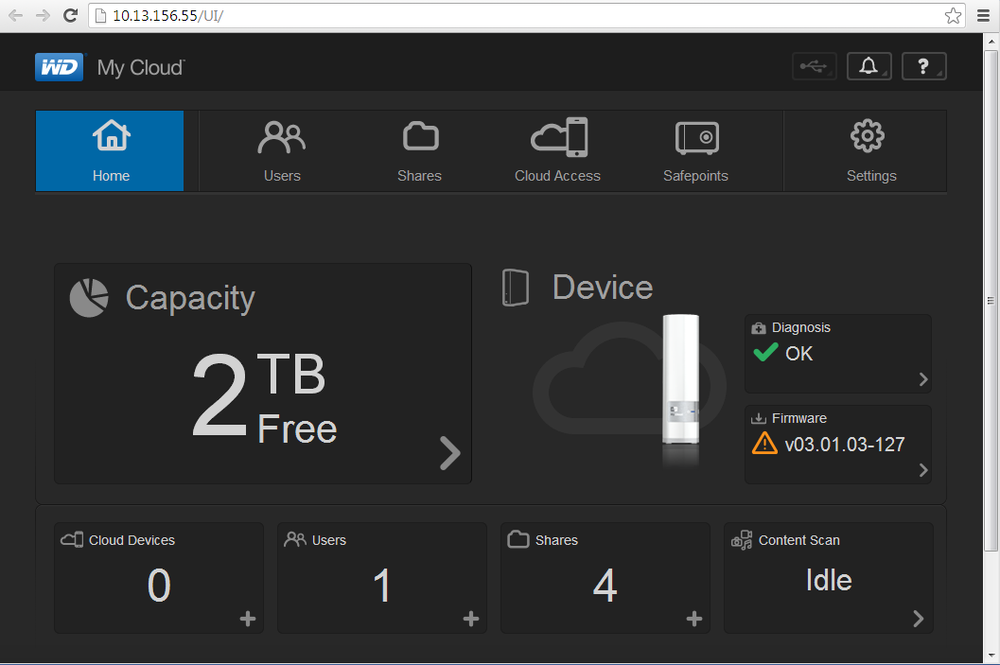
Task: Click the Device heading
Action: click(603, 288)
